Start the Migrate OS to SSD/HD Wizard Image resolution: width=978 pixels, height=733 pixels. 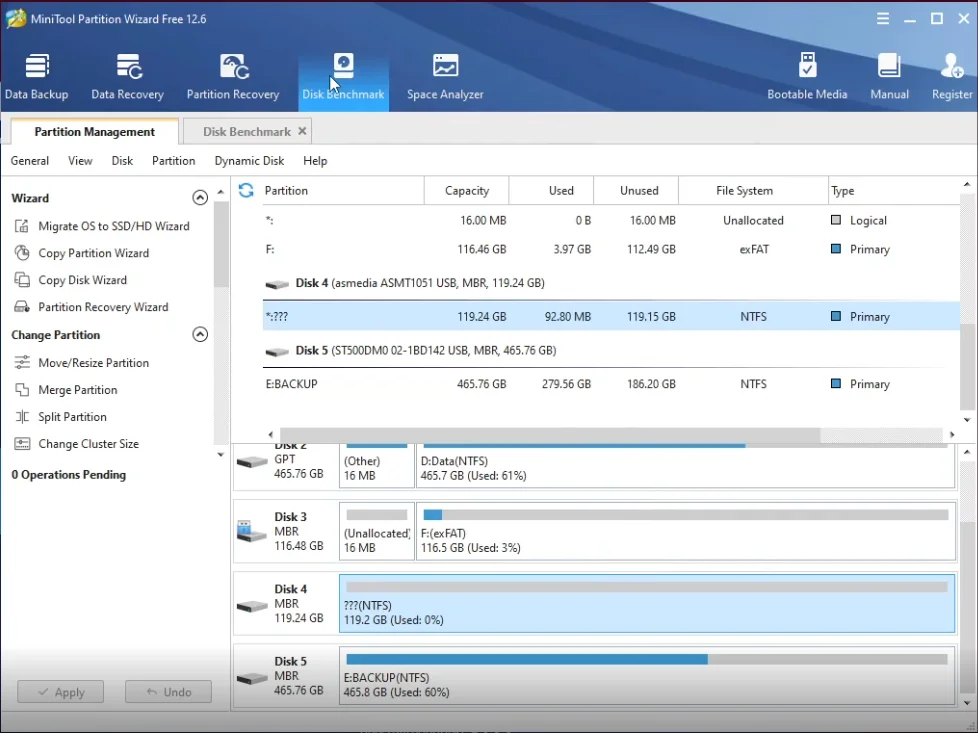[x=113, y=226]
